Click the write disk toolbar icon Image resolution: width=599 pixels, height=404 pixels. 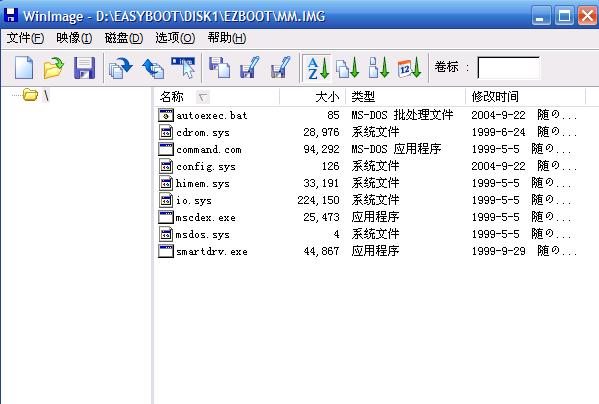click(x=152, y=68)
